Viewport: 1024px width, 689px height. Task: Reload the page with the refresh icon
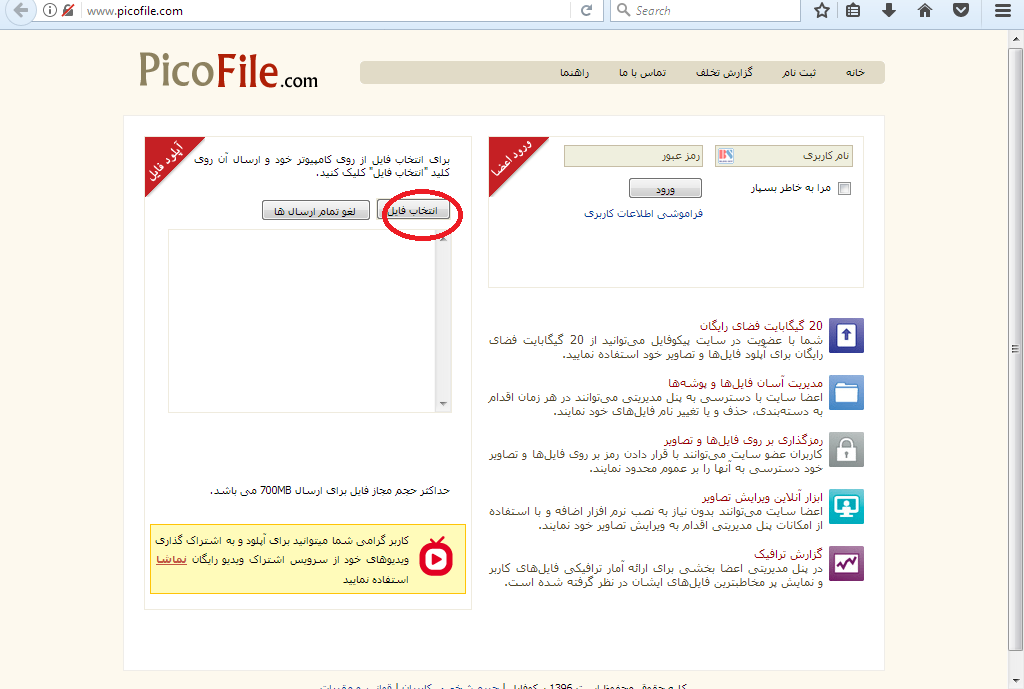586,11
